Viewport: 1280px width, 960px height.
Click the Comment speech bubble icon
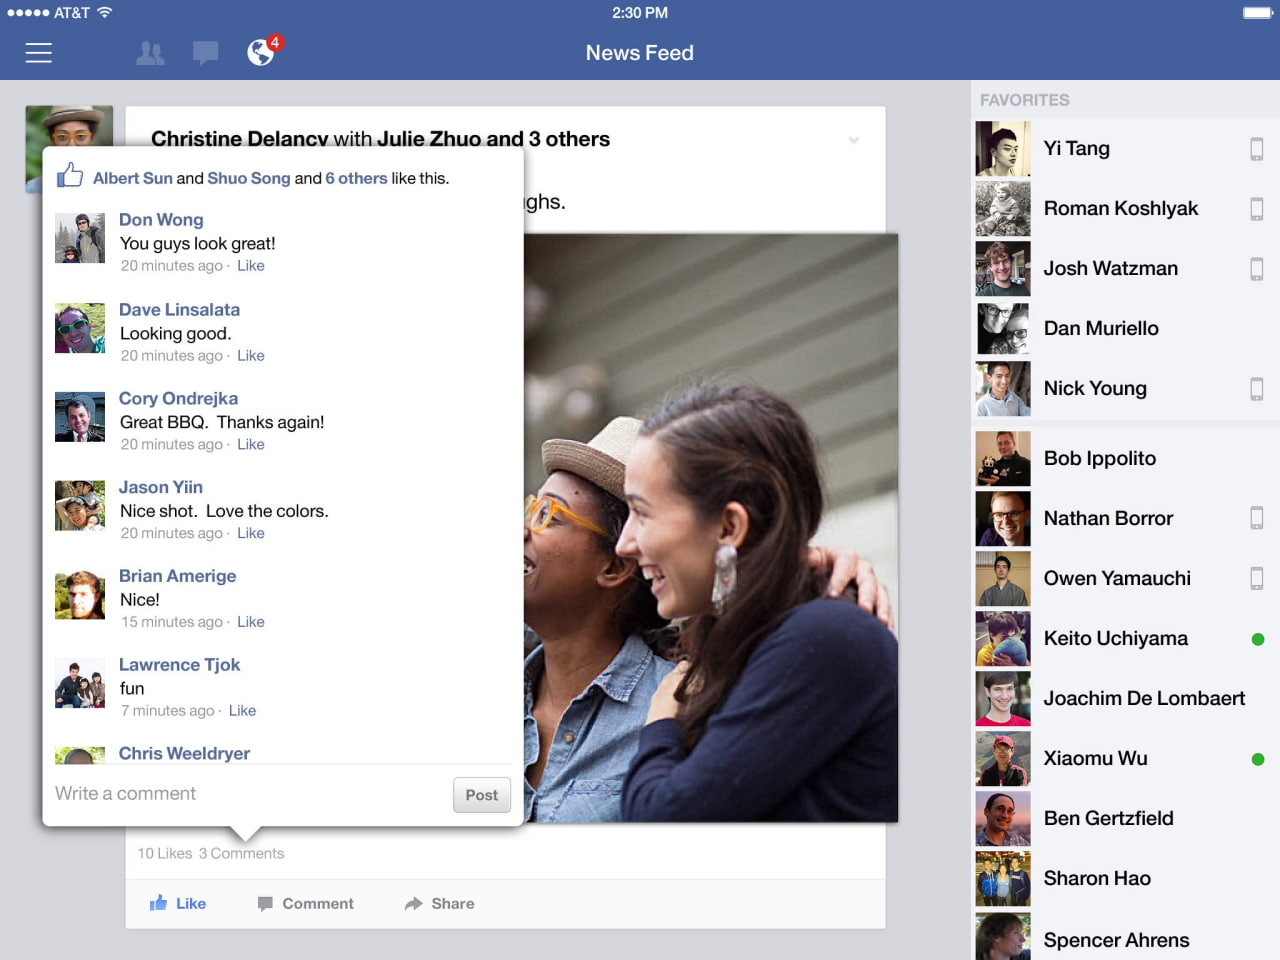tap(266, 903)
